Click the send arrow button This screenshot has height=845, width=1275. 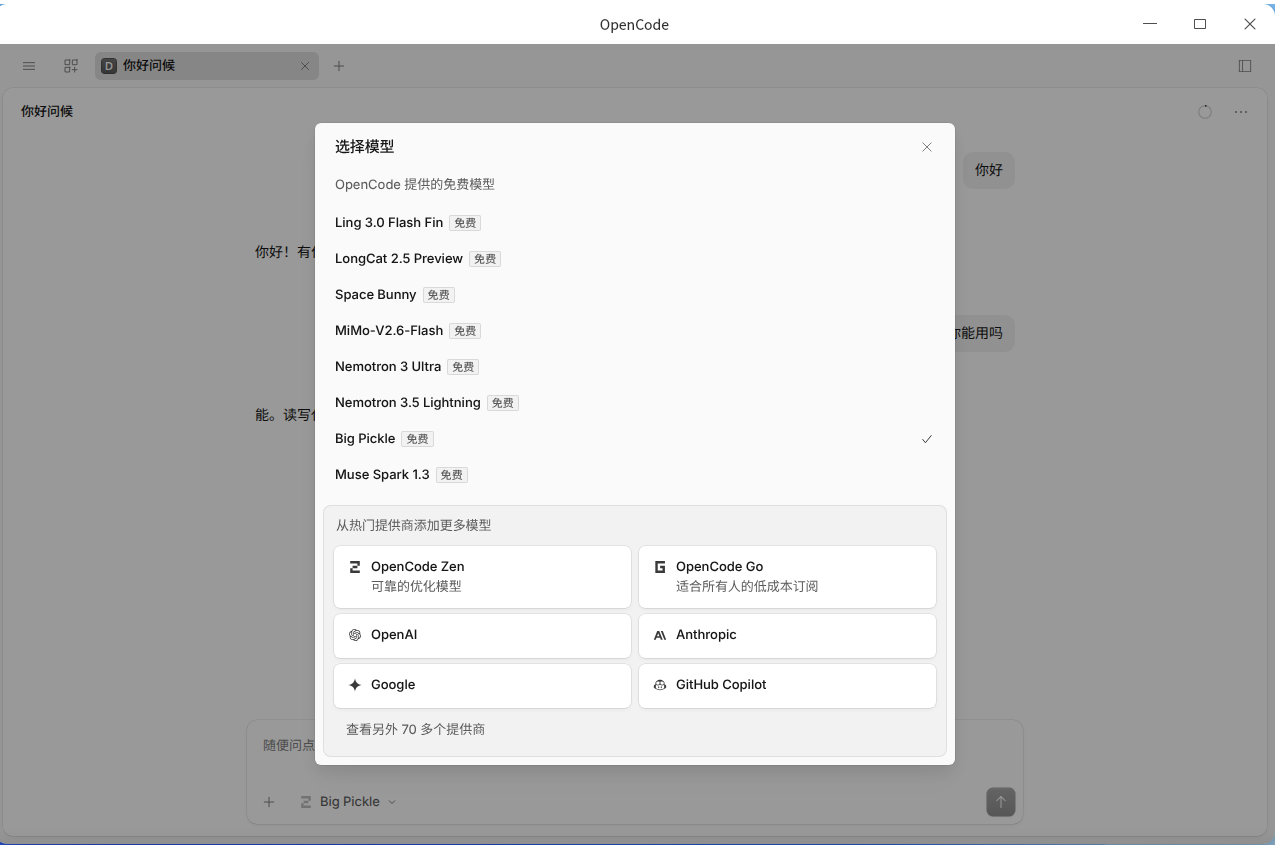point(1001,802)
